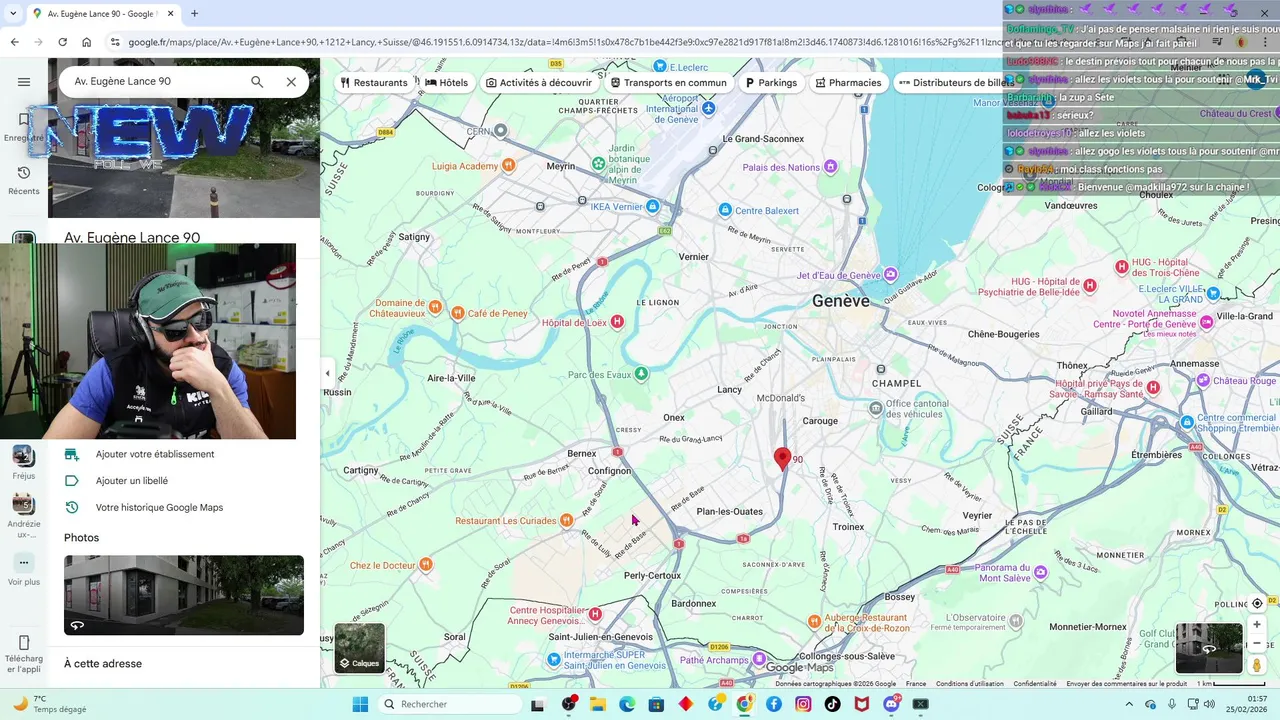This screenshot has height=720, width=1280.
Task: Click the red location pin marker
Action: (x=783, y=458)
